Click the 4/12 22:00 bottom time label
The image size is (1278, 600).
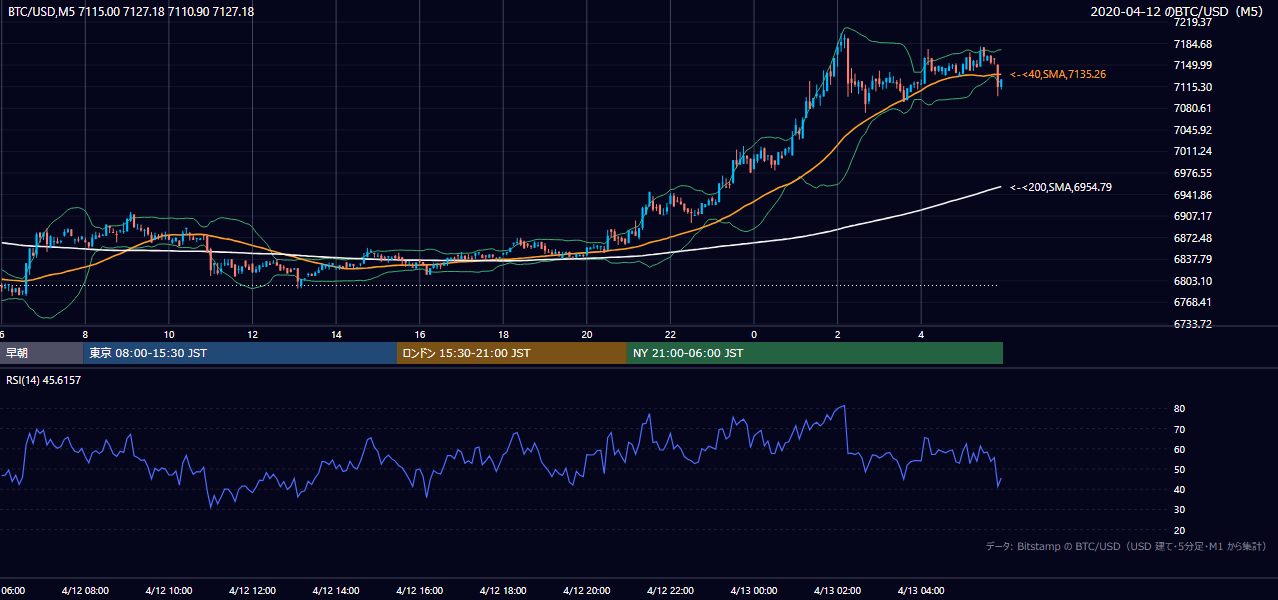click(x=669, y=591)
